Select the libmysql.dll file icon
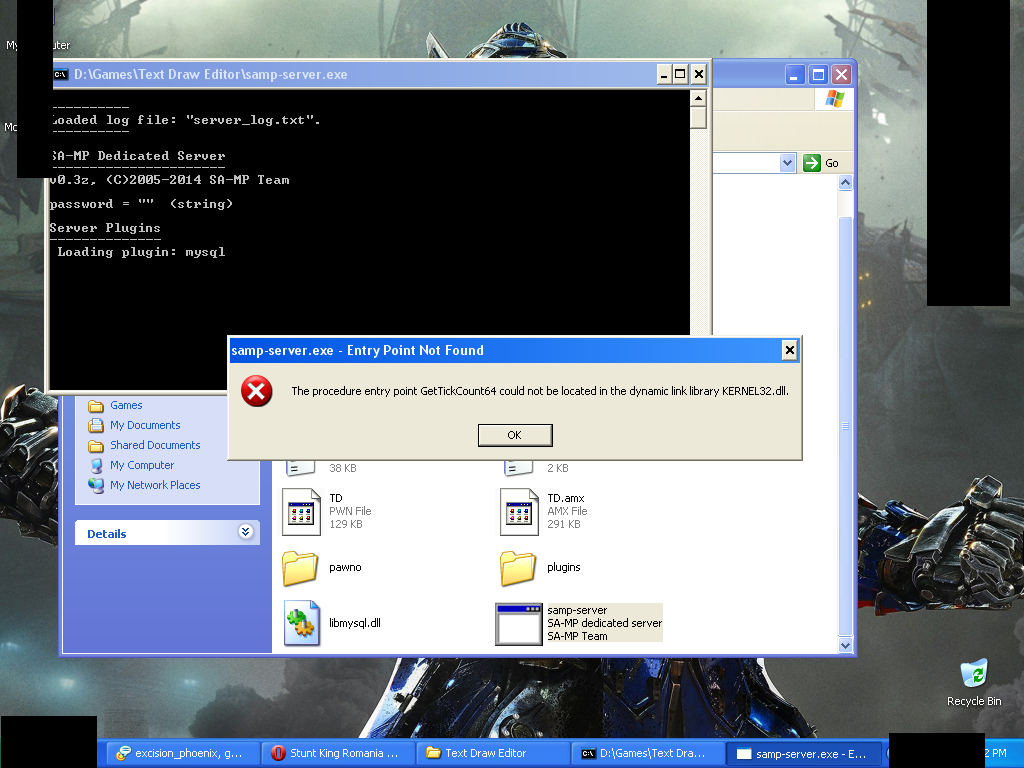The image size is (1024, 768). click(302, 623)
